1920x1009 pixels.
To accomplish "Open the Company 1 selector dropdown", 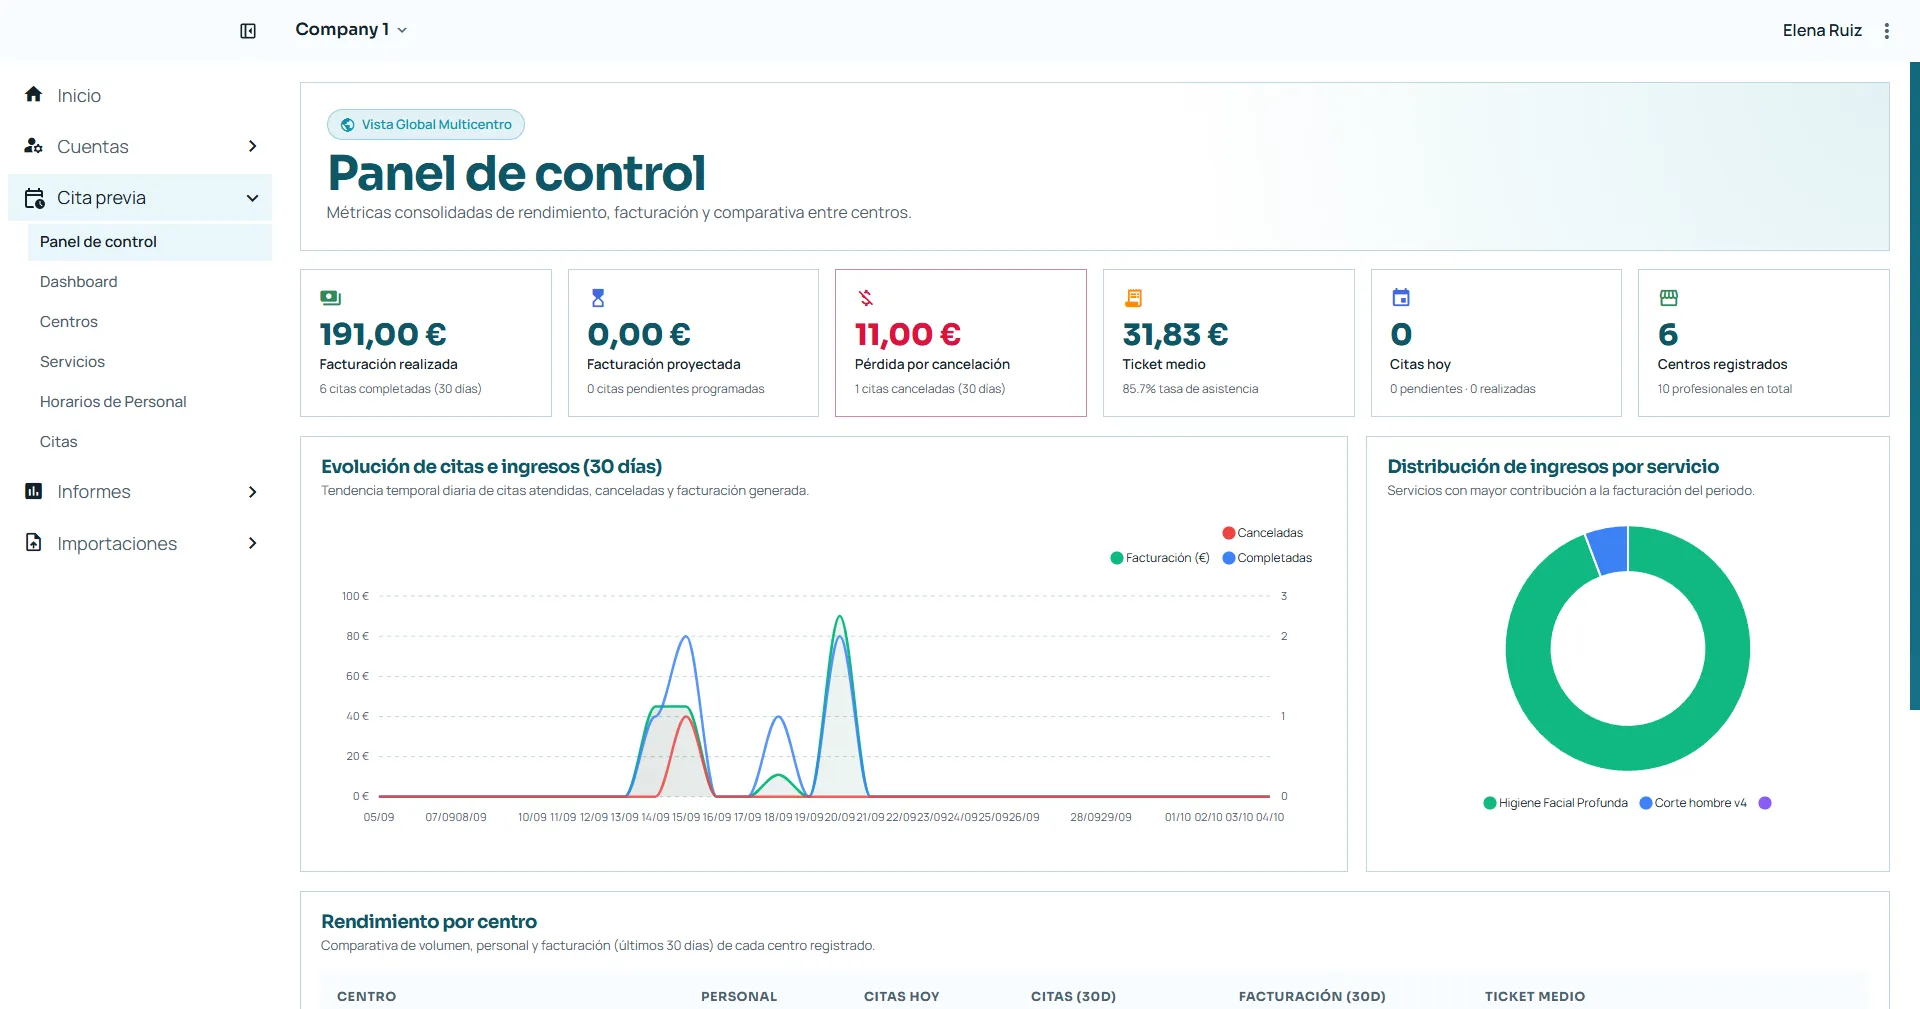I will pos(351,30).
